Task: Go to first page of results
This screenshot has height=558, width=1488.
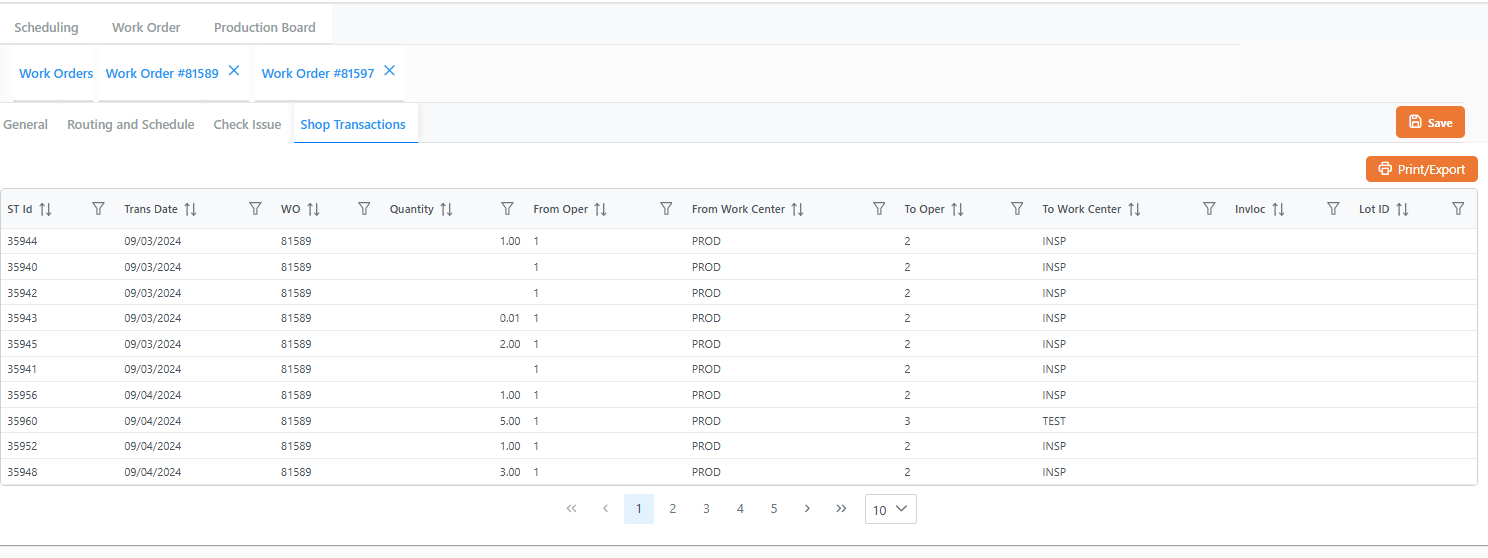Action: point(572,509)
